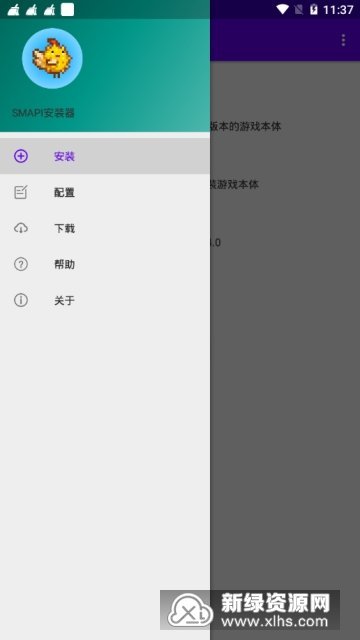Click the notepad icon beside 配置
Image resolution: width=360 pixels, height=640 pixels.
21,192
